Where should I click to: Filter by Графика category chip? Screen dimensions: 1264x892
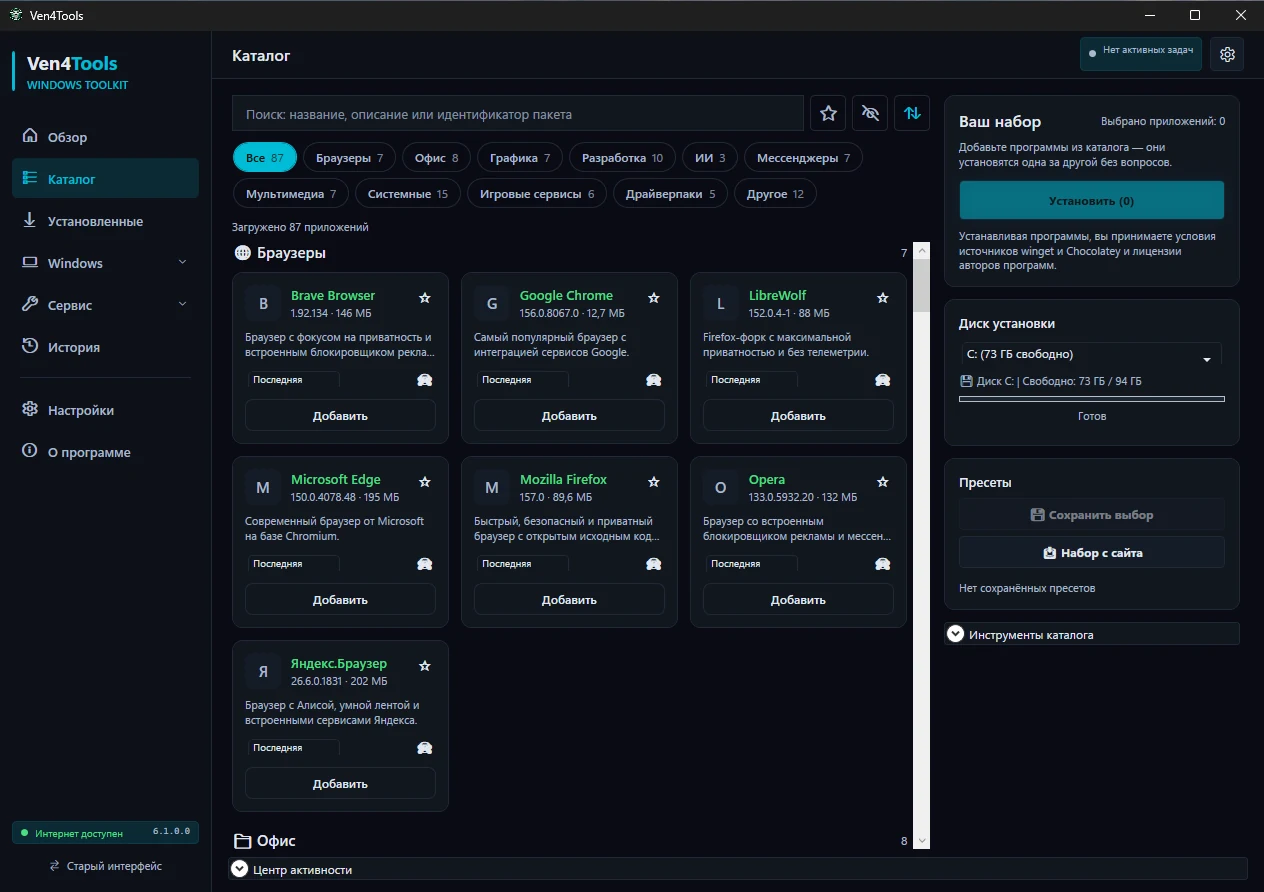(x=520, y=158)
